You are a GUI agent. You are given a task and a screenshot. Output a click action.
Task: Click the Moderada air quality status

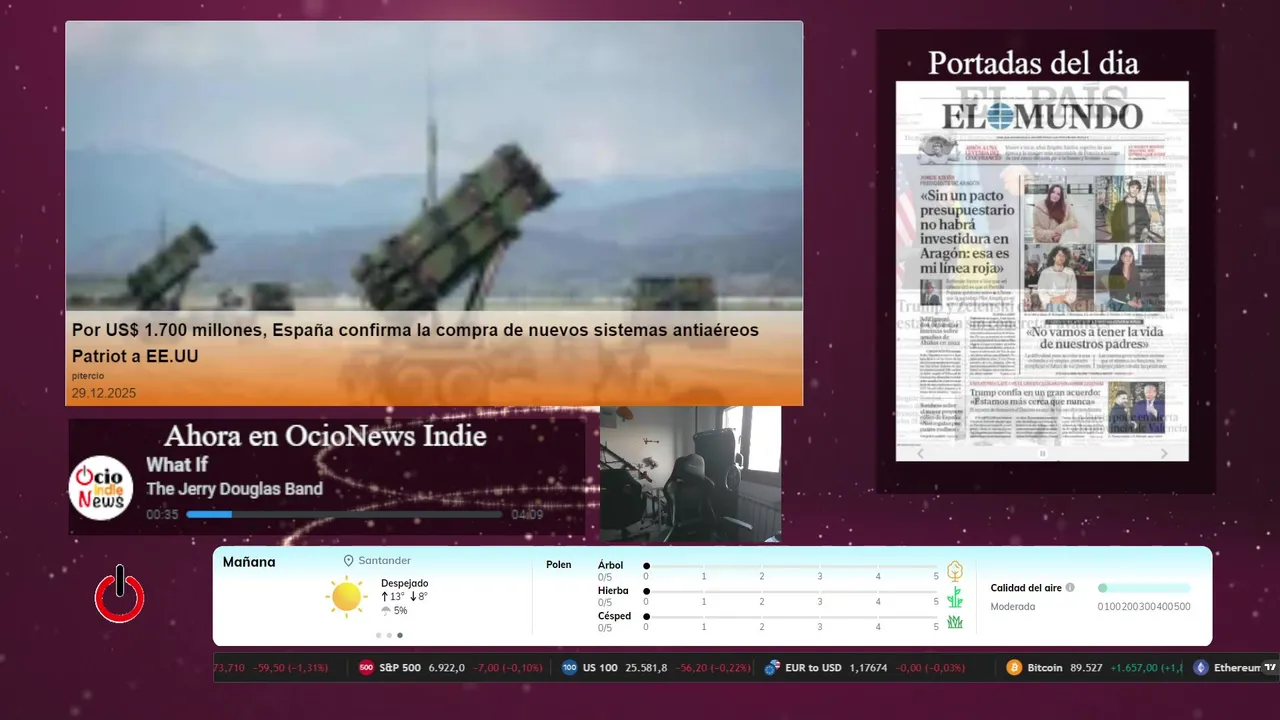(x=1013, y=607)
